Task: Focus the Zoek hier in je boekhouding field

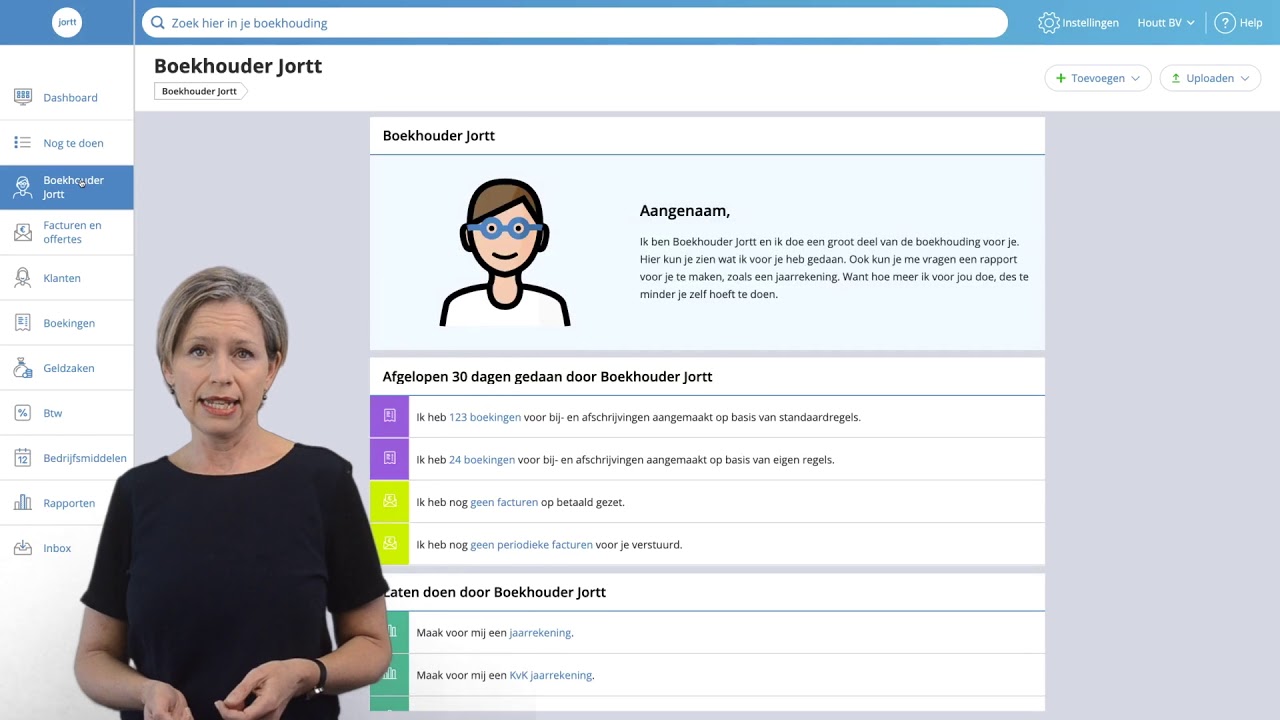Action: [x=575, y=22]
